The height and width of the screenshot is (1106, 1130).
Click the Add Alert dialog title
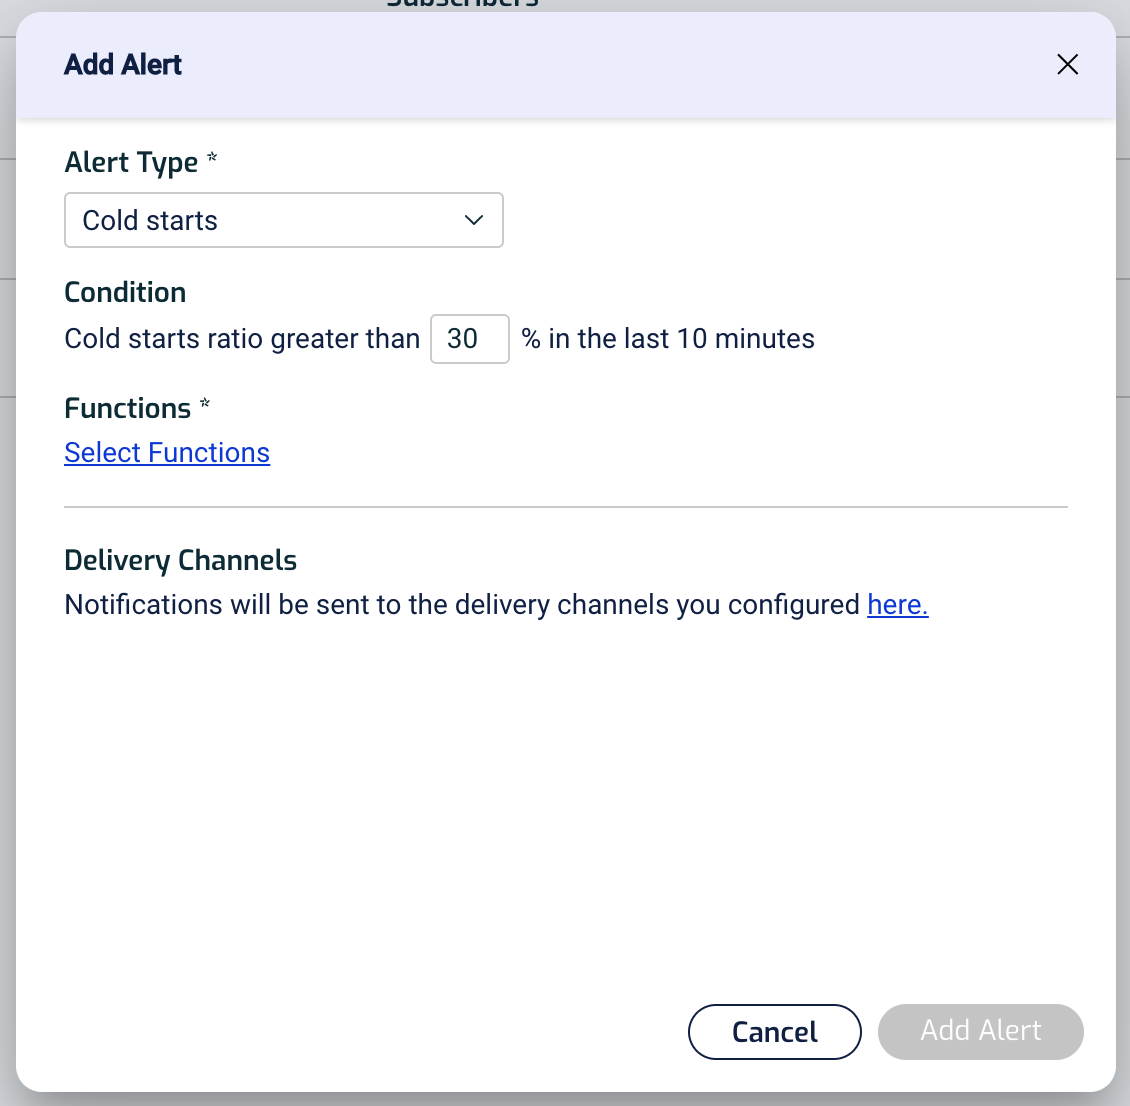[123, 64]
